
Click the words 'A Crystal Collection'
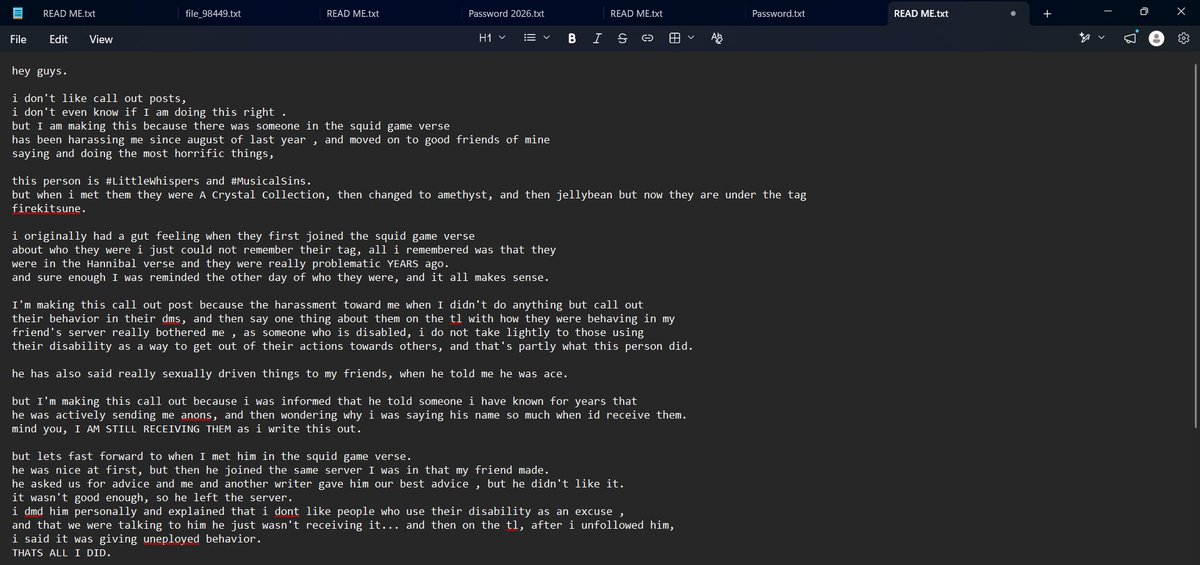pos(258,195)
